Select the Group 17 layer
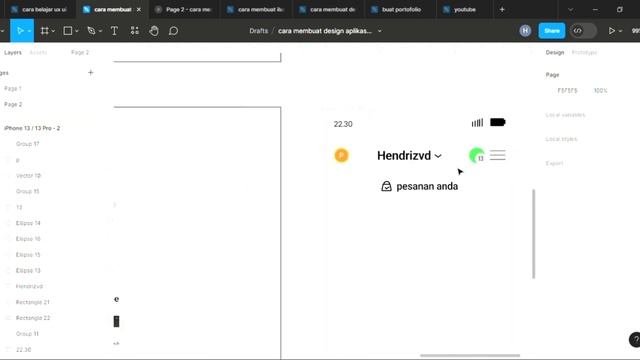640x360 pixels. tap(27, 144)
